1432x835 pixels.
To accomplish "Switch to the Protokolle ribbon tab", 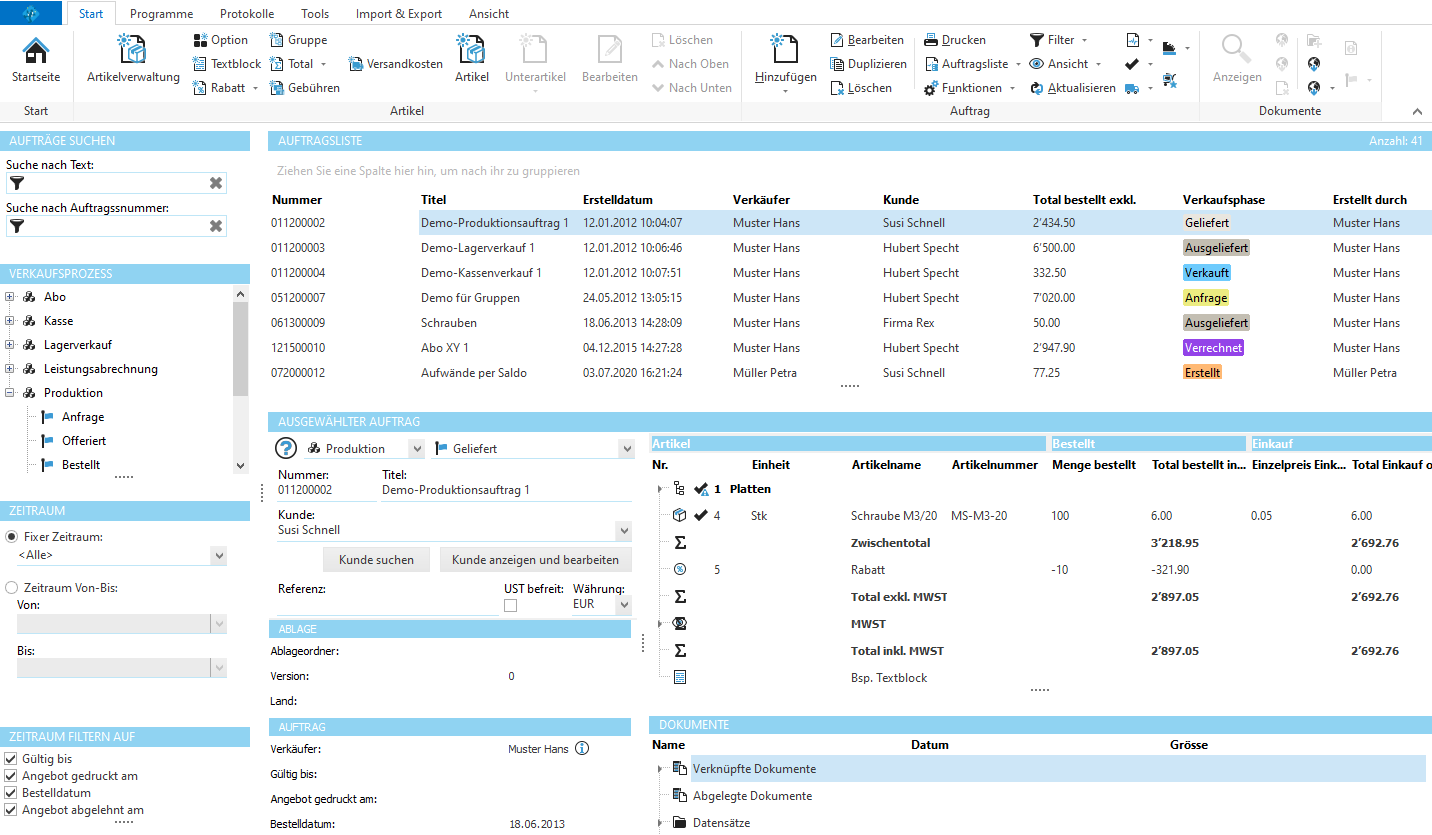I will tap(246, 14).
